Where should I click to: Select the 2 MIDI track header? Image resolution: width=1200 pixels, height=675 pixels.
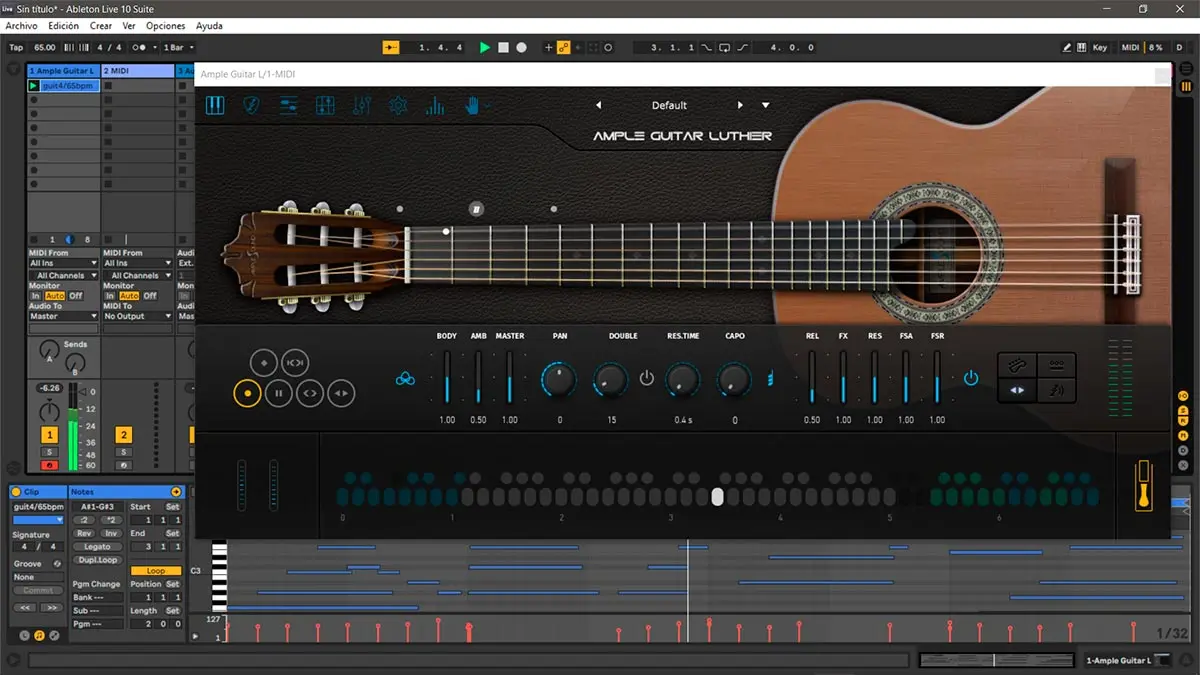pos(137,71)
